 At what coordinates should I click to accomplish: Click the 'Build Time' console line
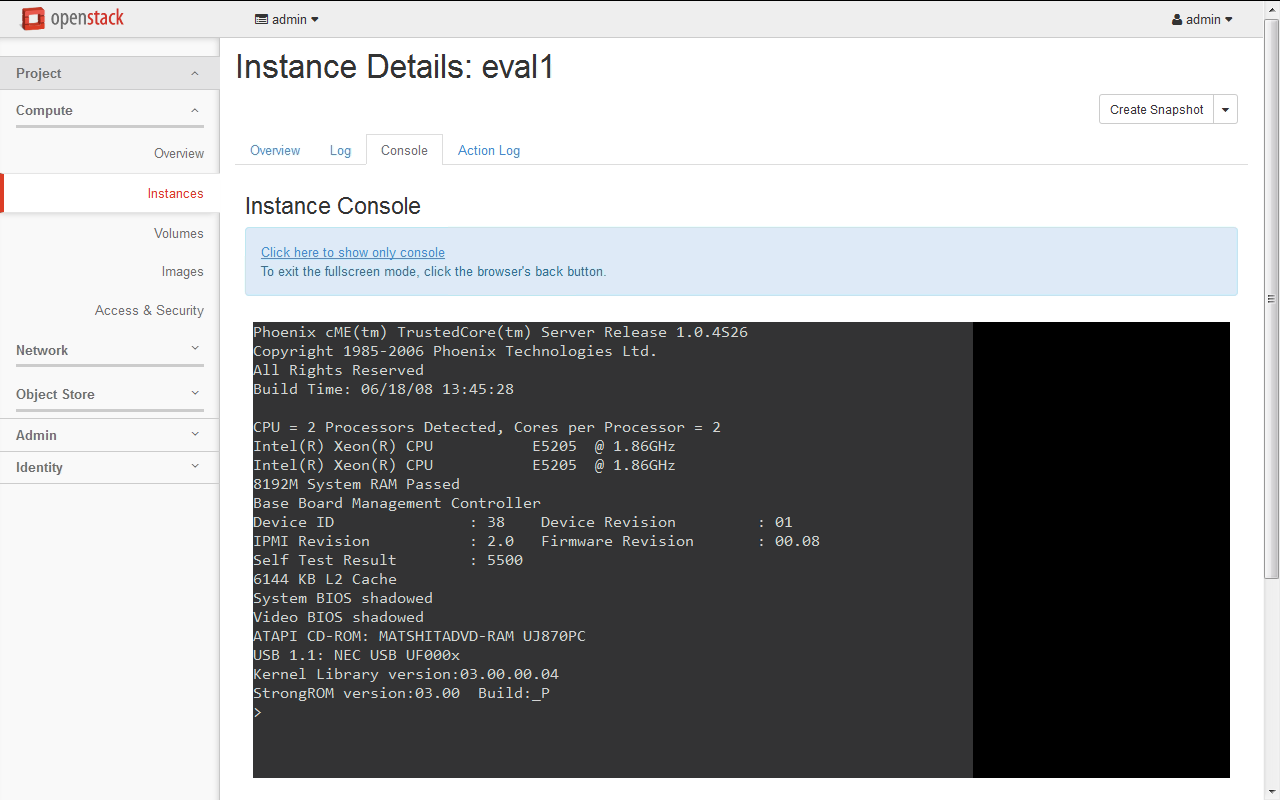coord(383,389)
